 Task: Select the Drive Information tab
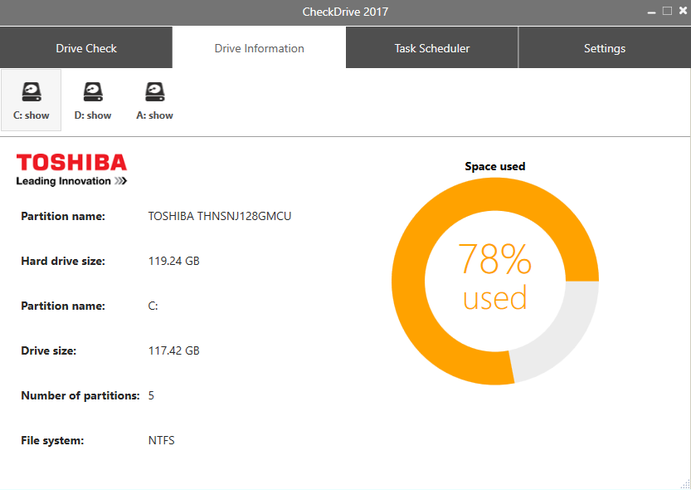[259, 48]
